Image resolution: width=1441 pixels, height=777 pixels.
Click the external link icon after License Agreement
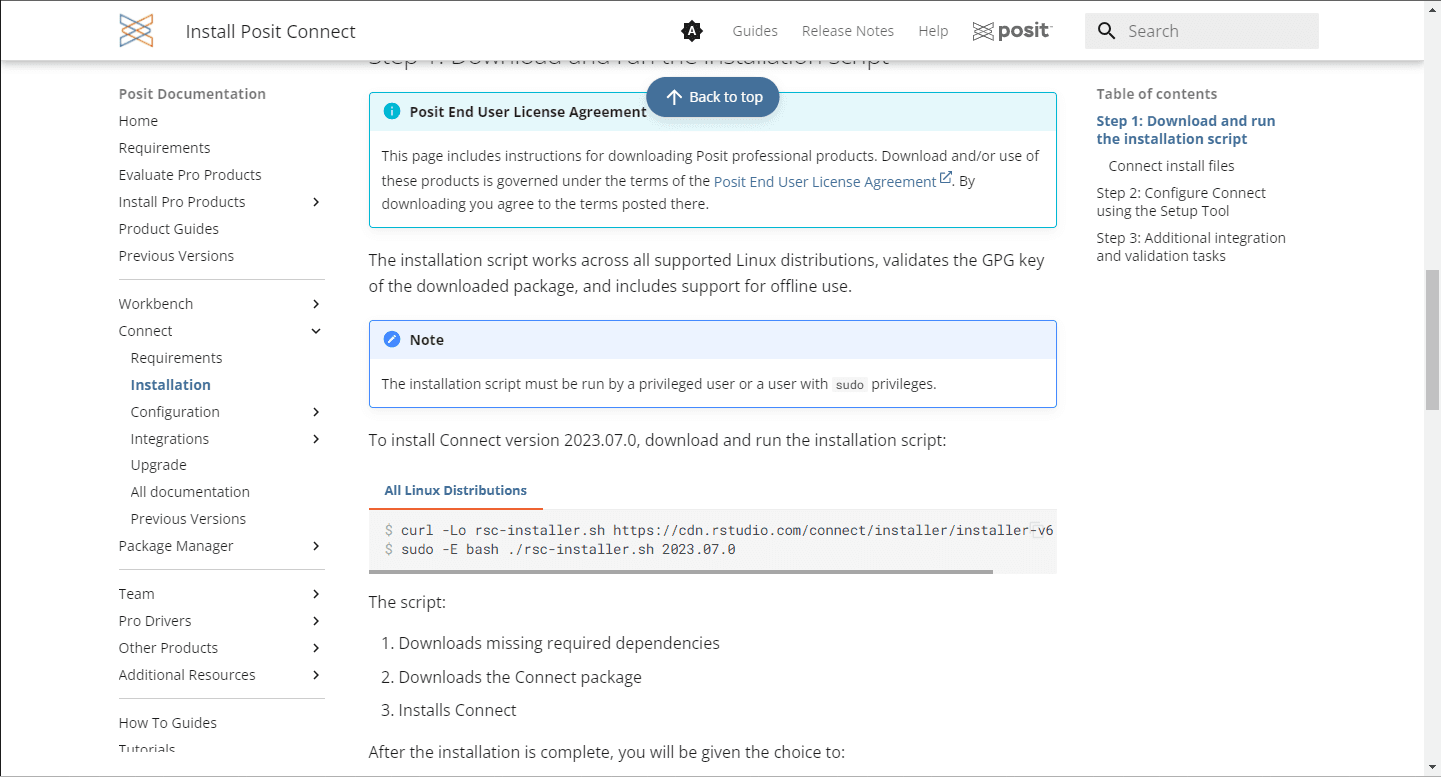(x=946, y=179)
